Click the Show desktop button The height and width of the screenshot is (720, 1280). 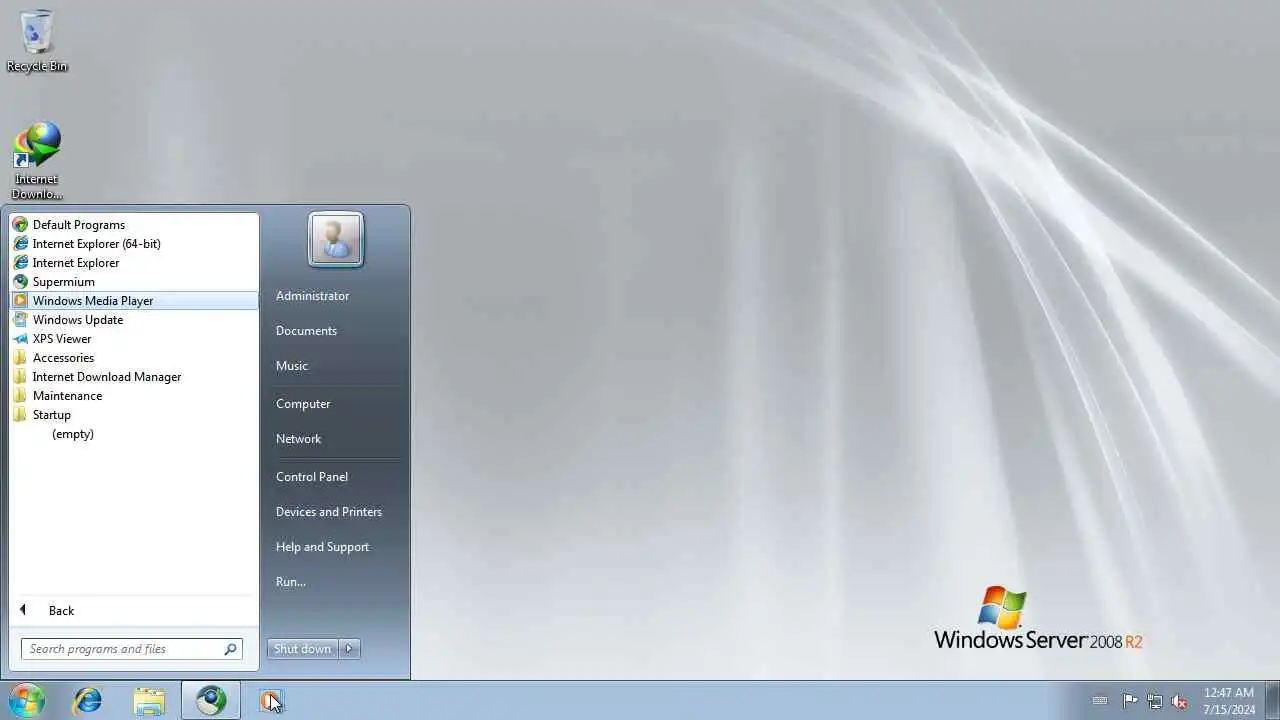1272,701
